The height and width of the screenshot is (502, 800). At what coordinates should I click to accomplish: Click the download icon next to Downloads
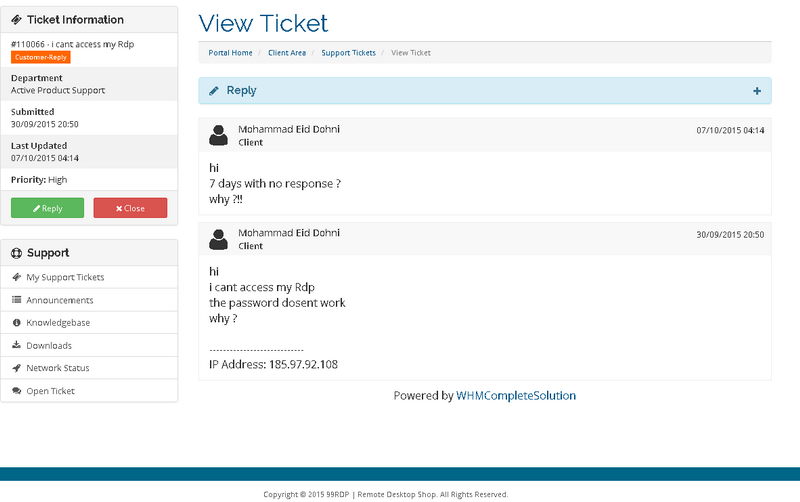(x=16, y=345)
